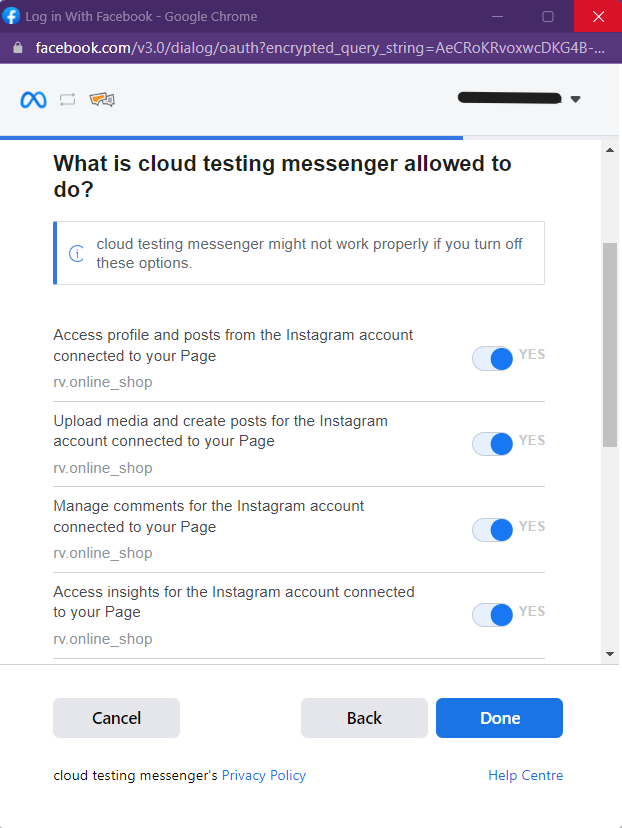Click the padlock icon in address bar
The image size is (622, 828).
point(18,48)
